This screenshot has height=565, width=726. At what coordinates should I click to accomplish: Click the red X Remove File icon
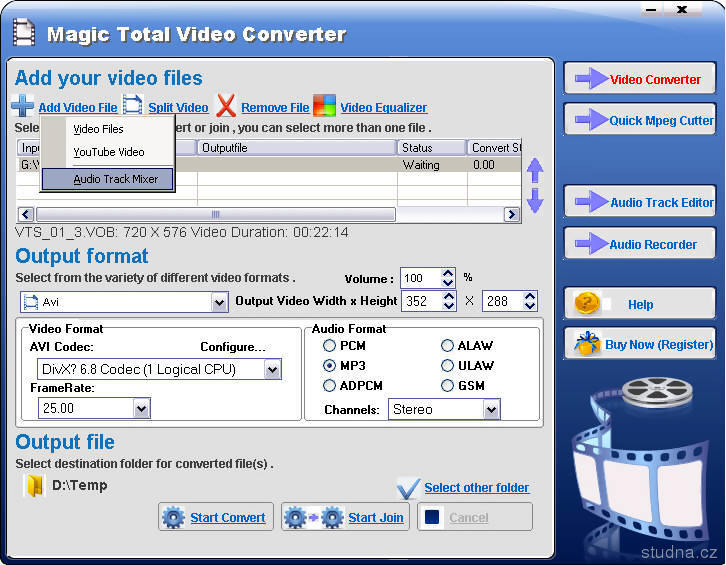point(226,106)
